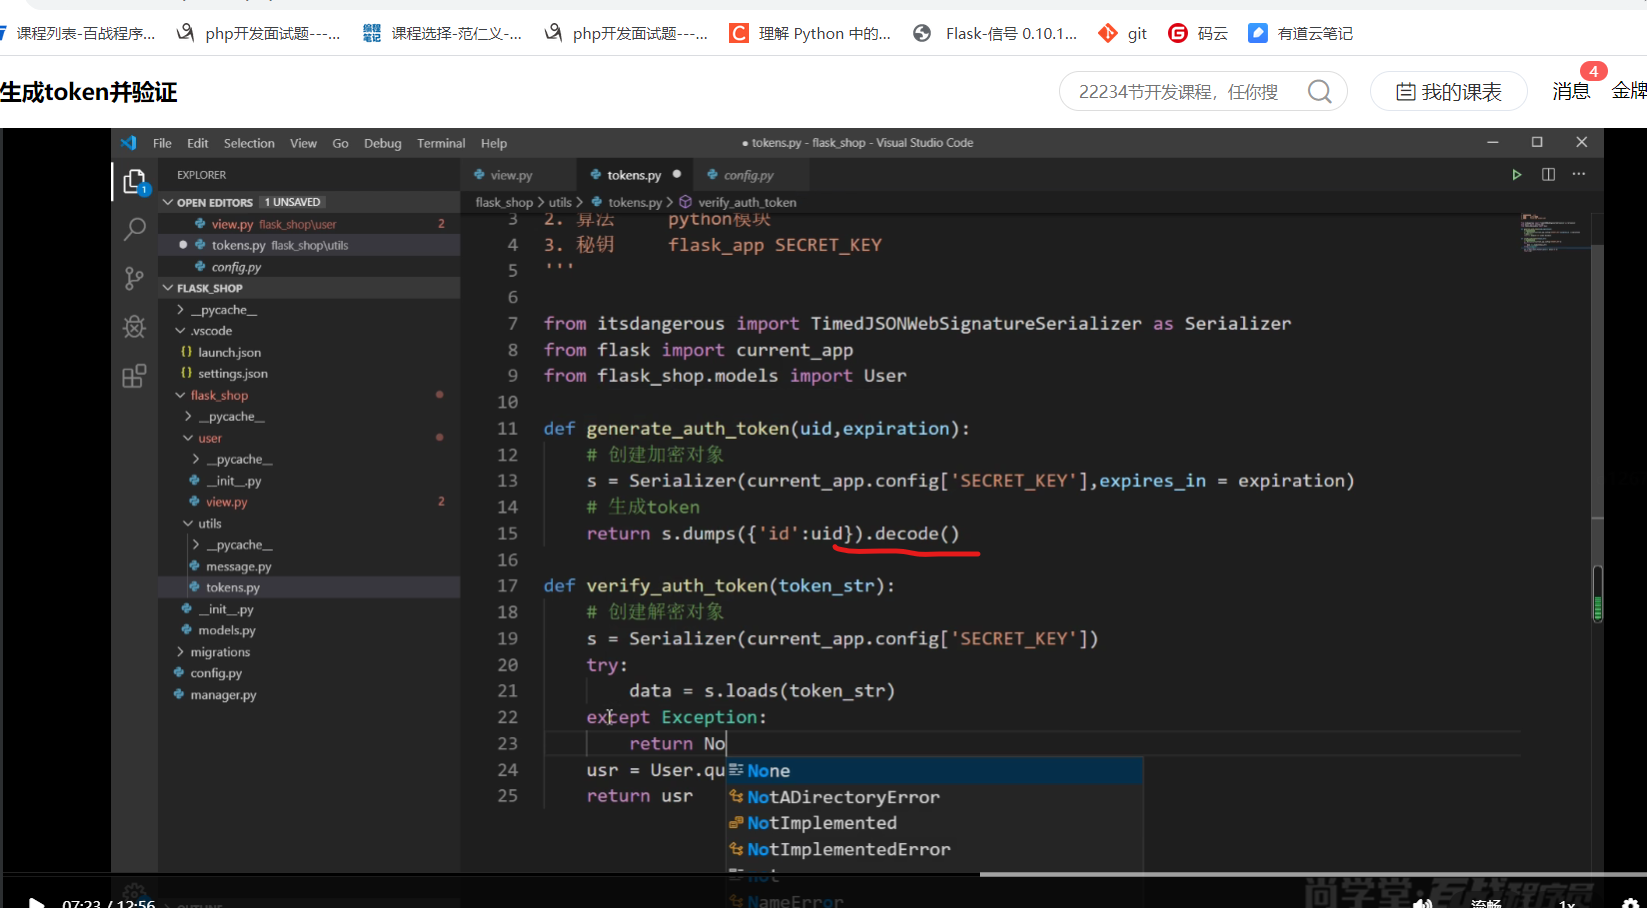Collapse the user folder
1647x908 pixels.
pos(188,438)
